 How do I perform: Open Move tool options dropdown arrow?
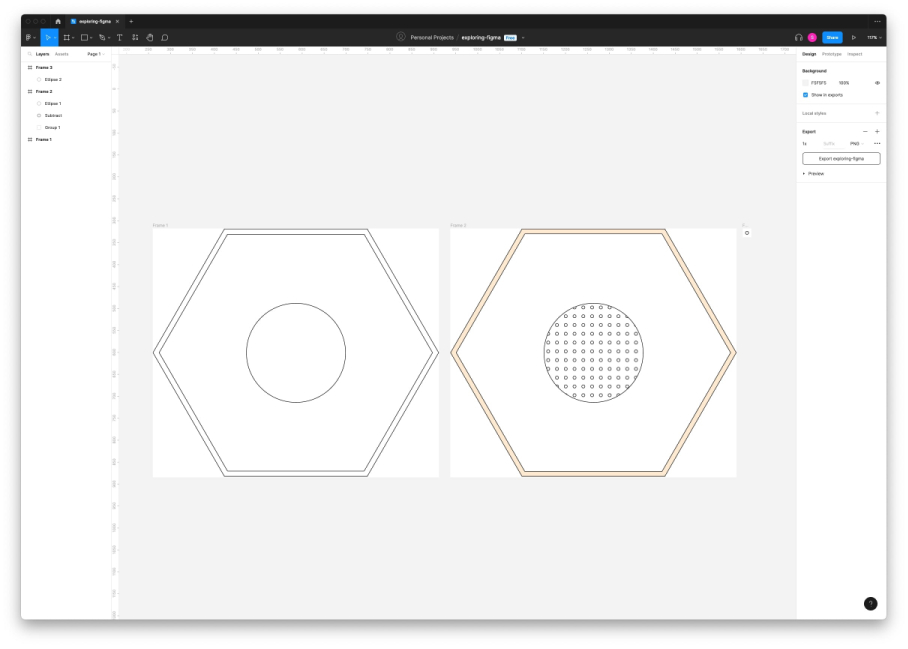pos(55,38)
